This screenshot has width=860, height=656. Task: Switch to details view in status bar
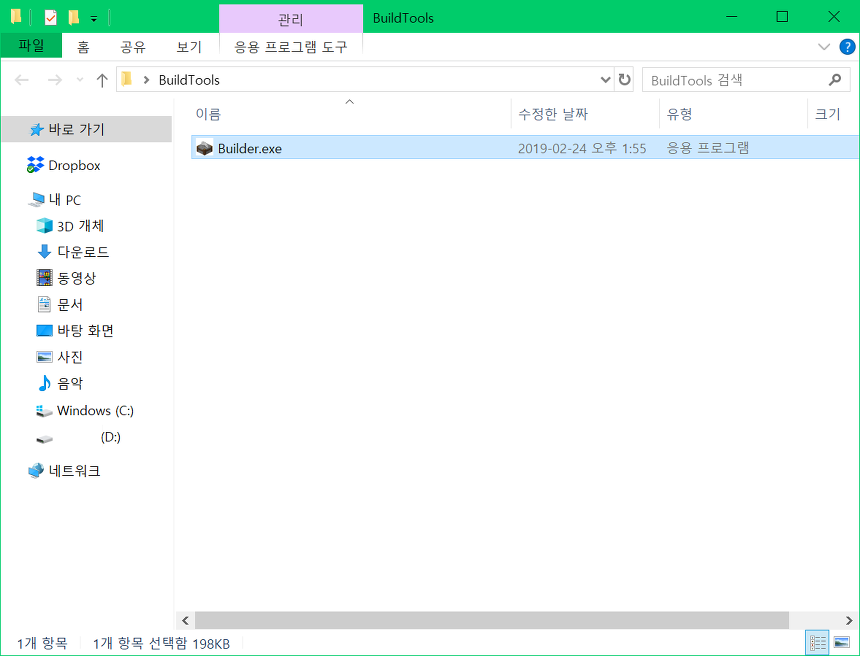point(818,643)
